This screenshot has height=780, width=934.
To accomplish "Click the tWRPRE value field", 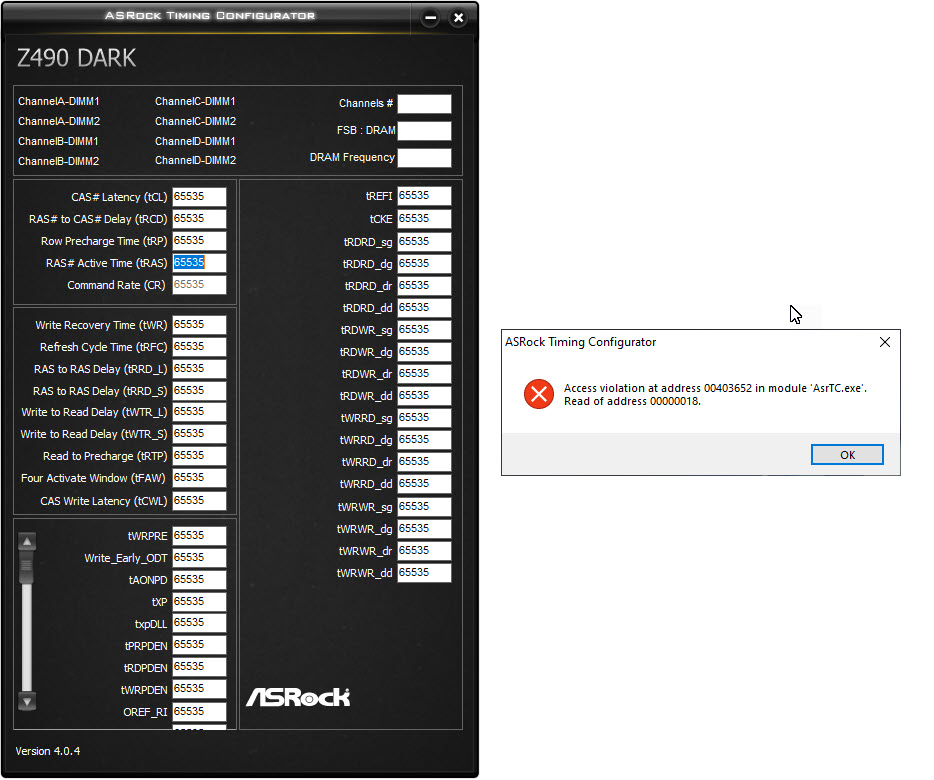I will tap(200, 536).
